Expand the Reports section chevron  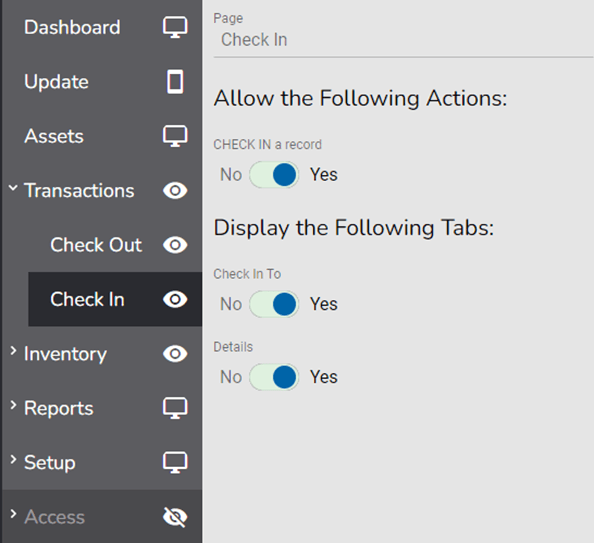point(13,405)
